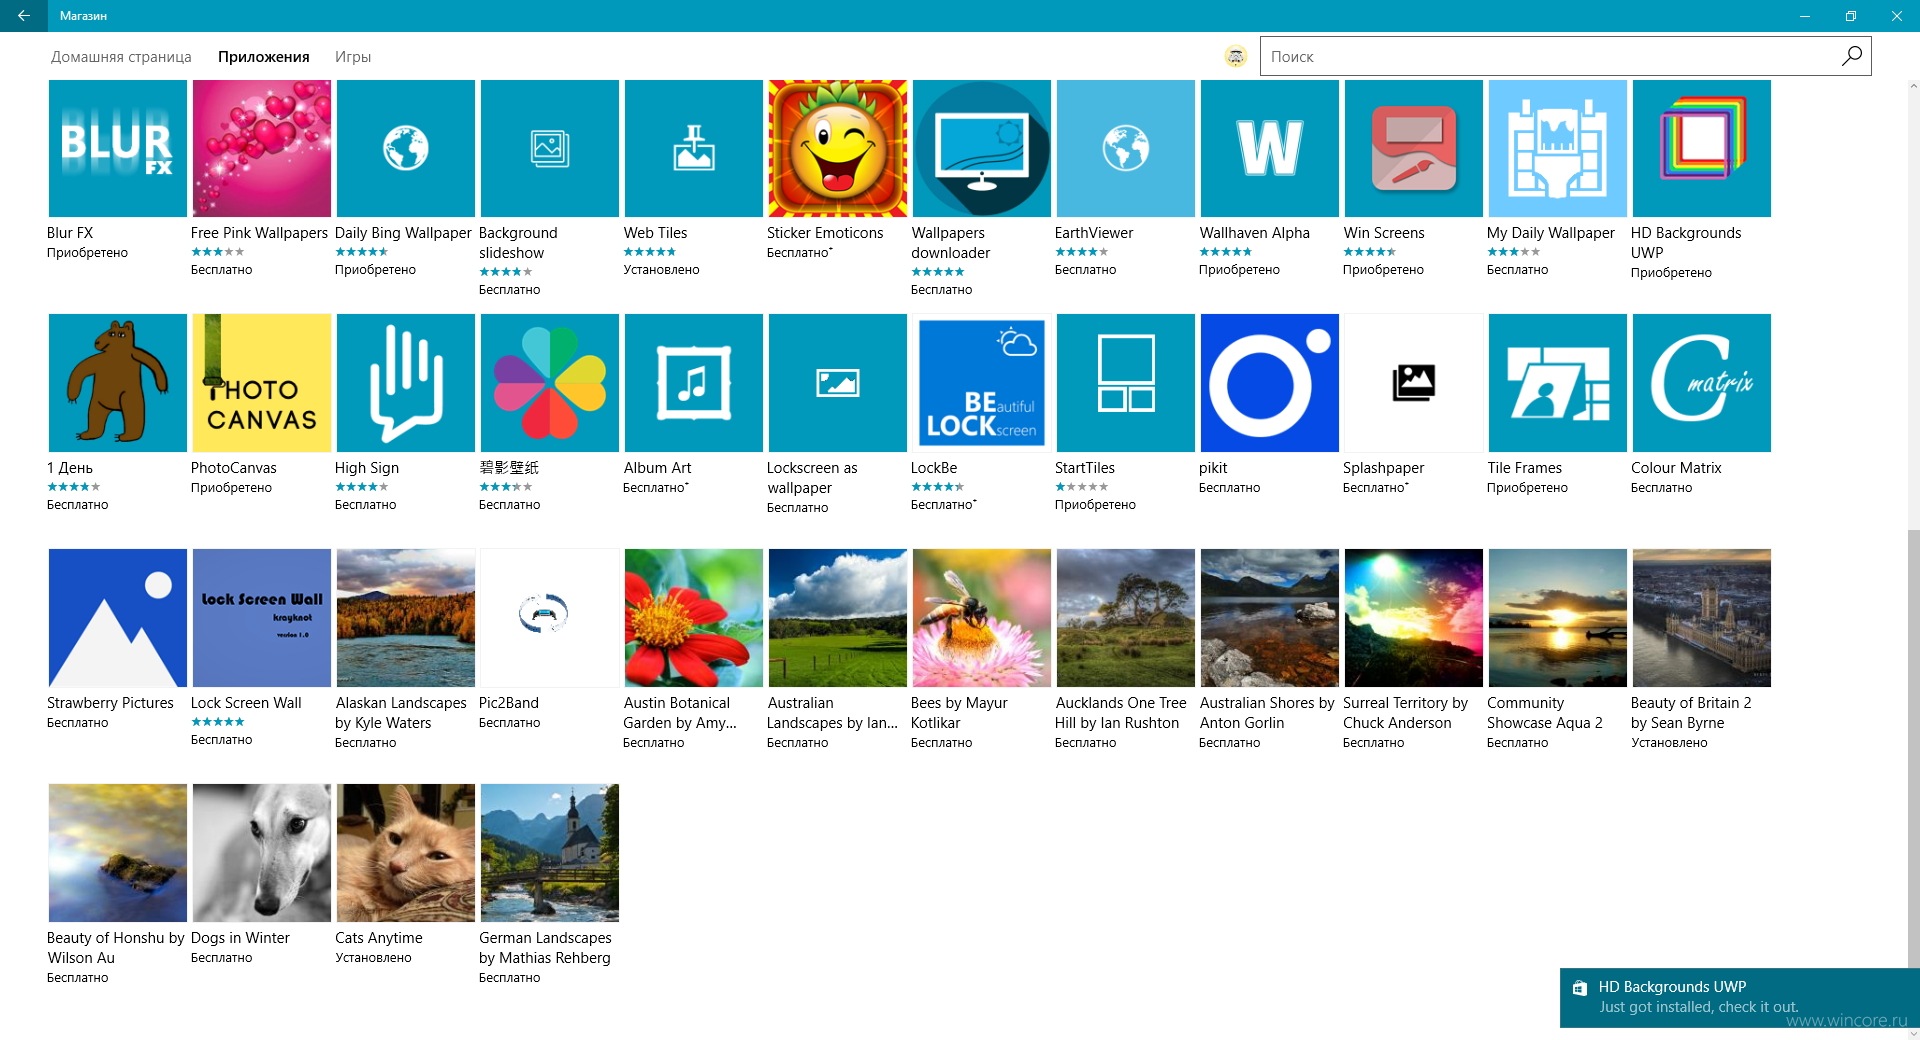Open Australian Landscapes thumbnail
This screenshot has width=1920, height=1040.
coord(838,618)
